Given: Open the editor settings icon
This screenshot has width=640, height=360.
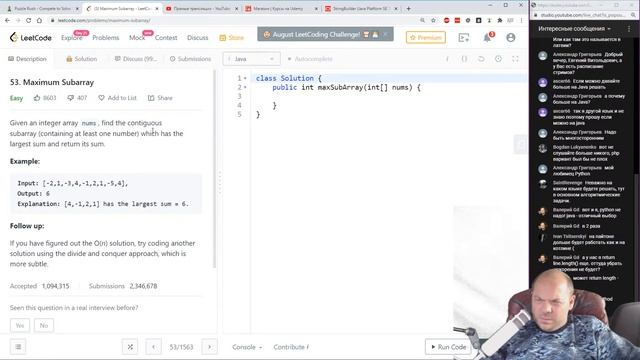Looking at the screenshot, I should 498,59.
